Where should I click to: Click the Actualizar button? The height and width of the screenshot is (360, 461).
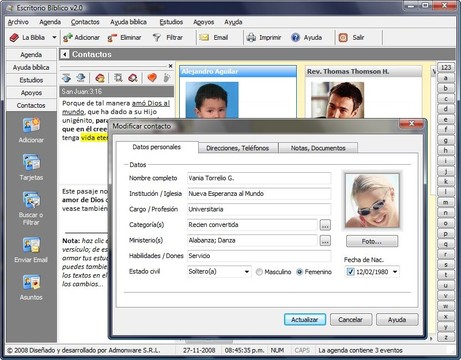[x=305, y=320]
